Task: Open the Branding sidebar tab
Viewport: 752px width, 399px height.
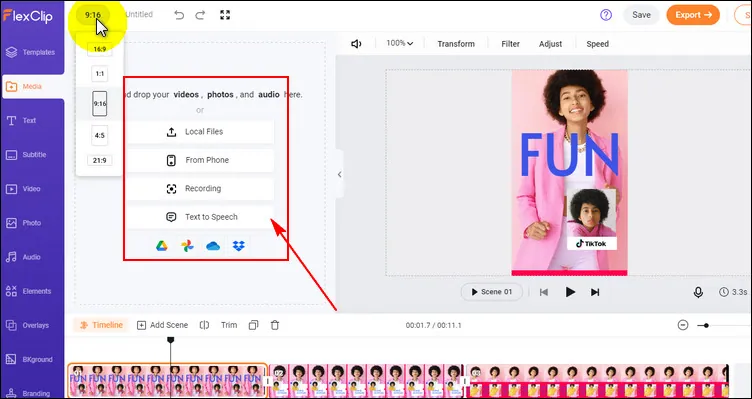Action: pyautogui.click(x=32, y=393)
